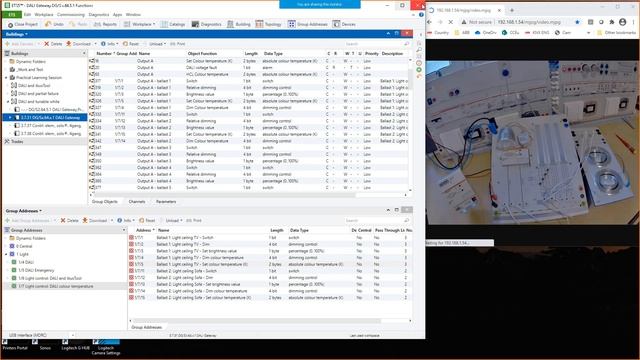Open the Edit menu
Screen dimensions: 640x360
point(27,15)
